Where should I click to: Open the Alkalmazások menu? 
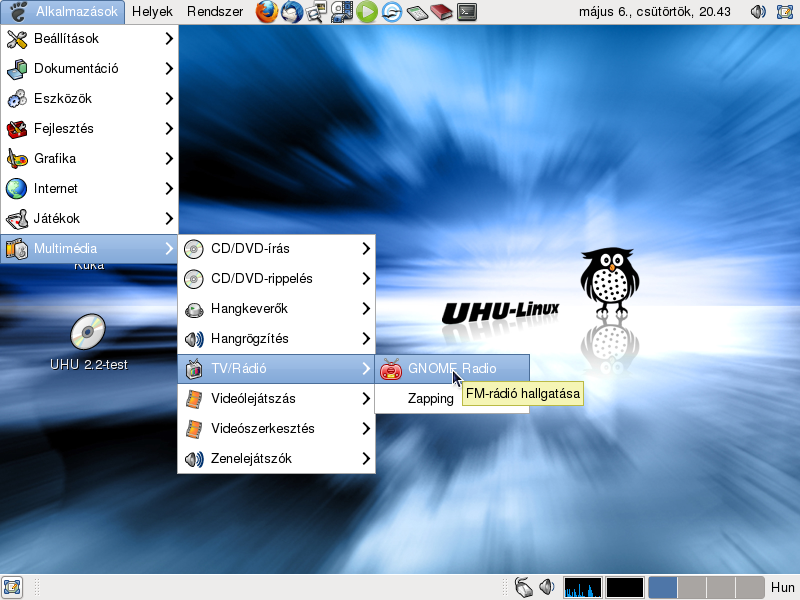(x=63, y=12)
